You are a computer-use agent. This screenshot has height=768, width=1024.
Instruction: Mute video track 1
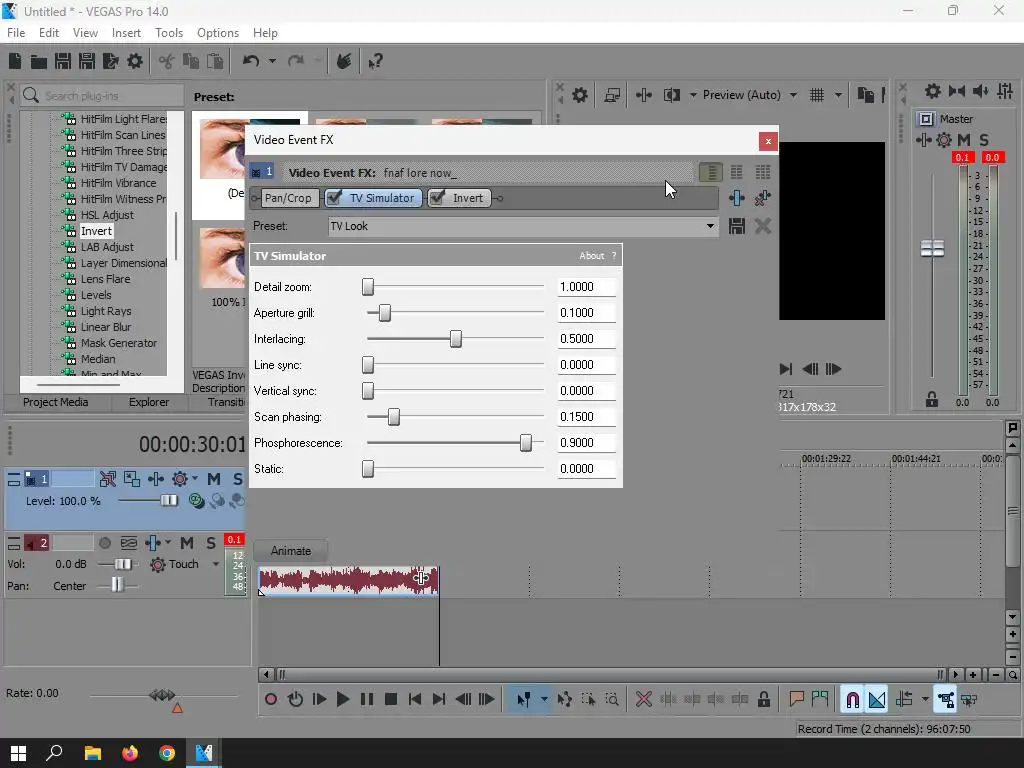pyautogui.click(x=214, y=479)
